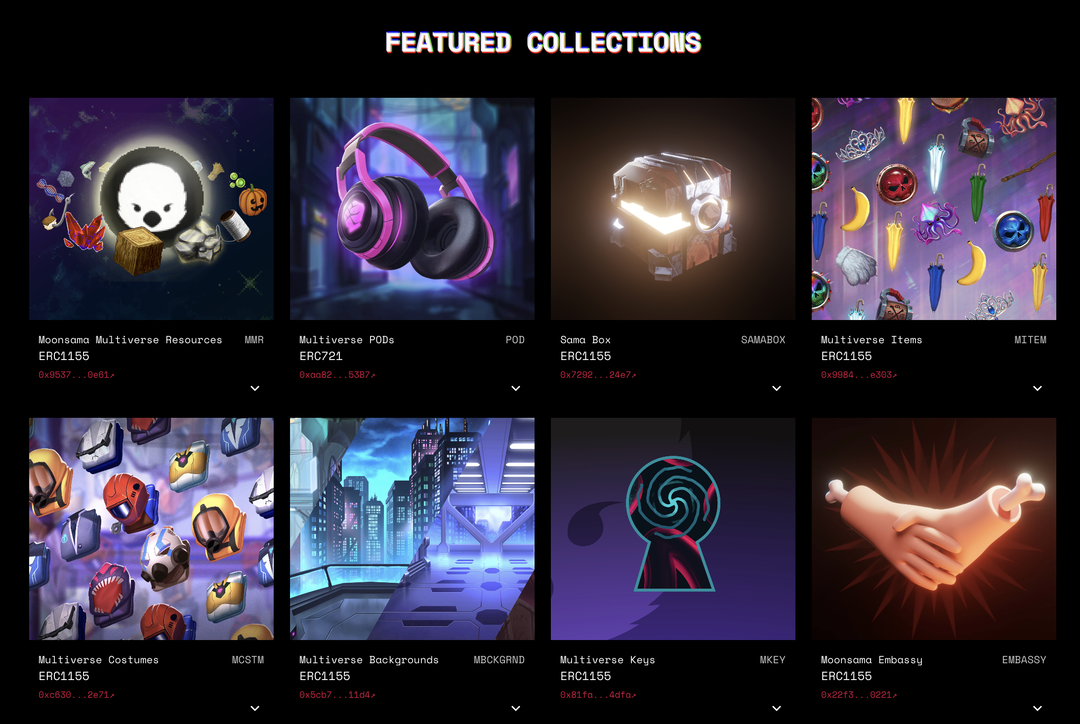
Task: Open contract address link 0xc630...2e71
Action: (76, 695)
